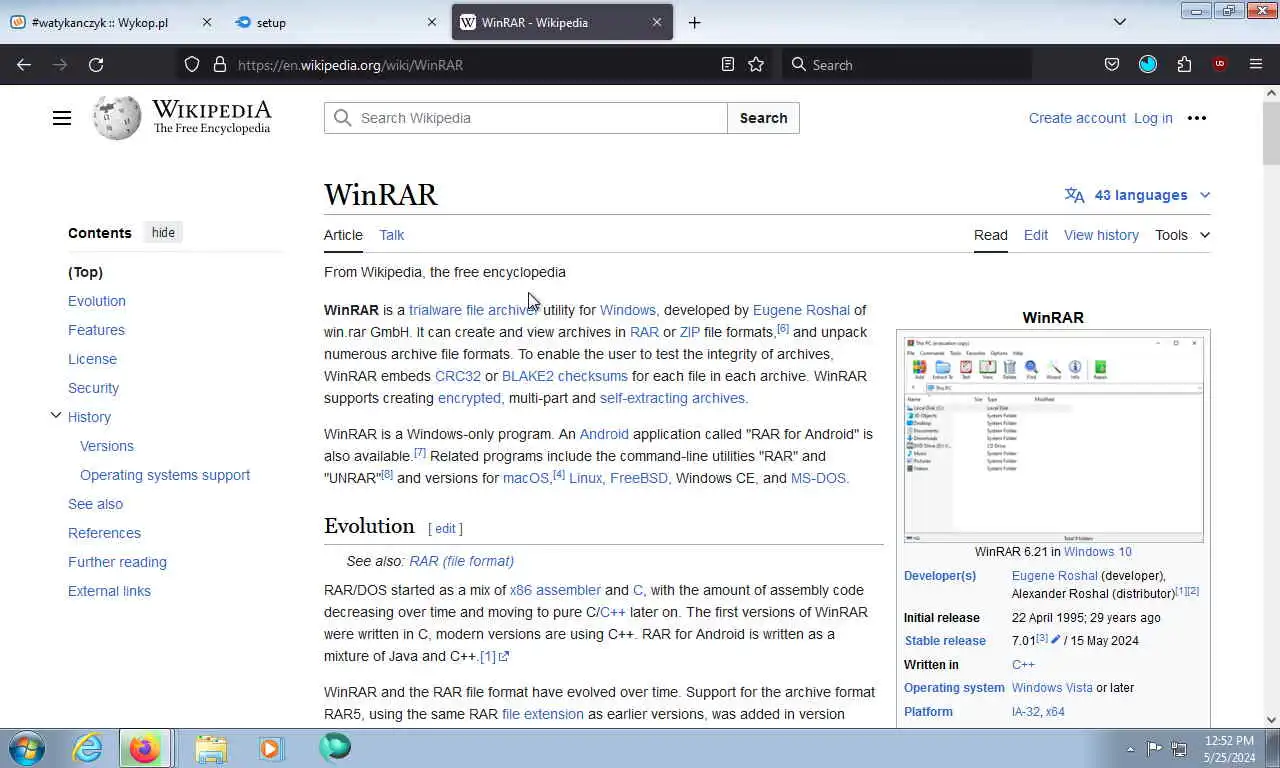Click the page vertical scrollbar thumb
Screen dimensions: 1280x768
point(1272,132)
